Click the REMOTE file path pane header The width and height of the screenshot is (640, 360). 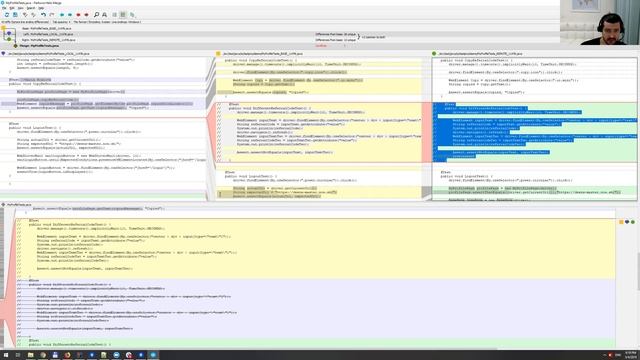click(x=480, y=53)
